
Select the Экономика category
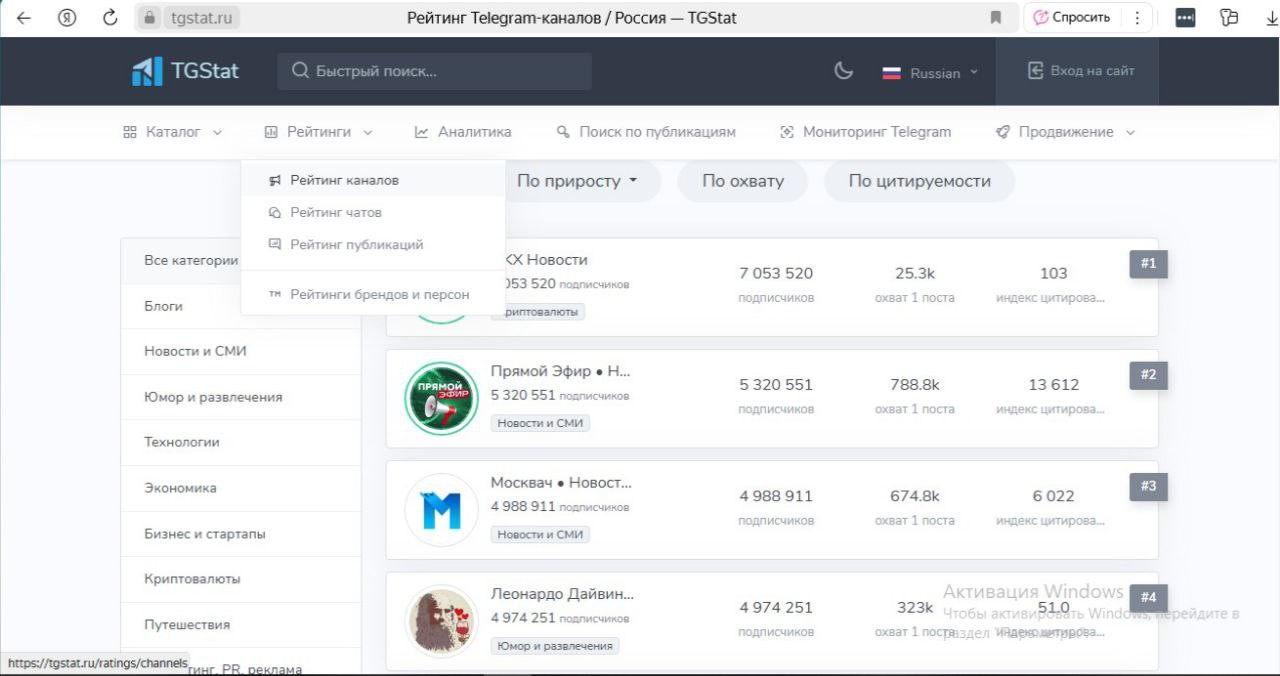tap(241, 488)
